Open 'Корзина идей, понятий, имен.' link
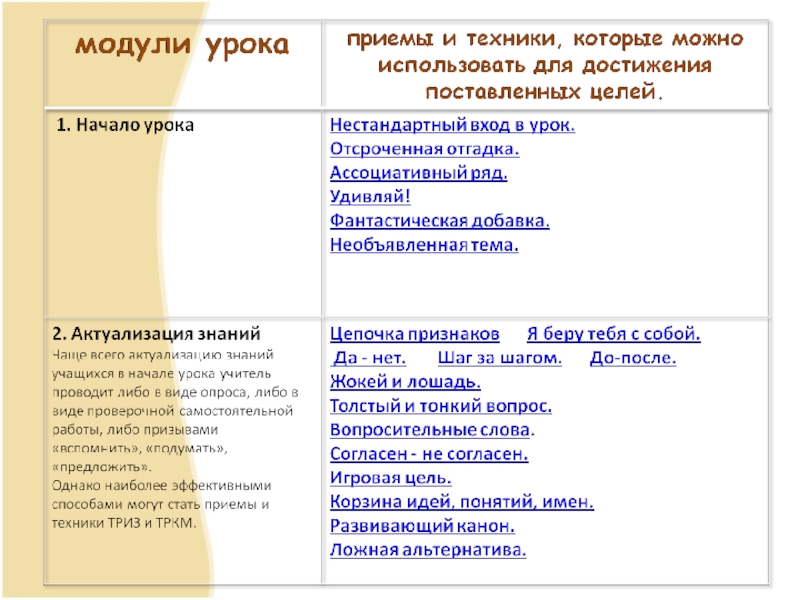 point(462,502)
